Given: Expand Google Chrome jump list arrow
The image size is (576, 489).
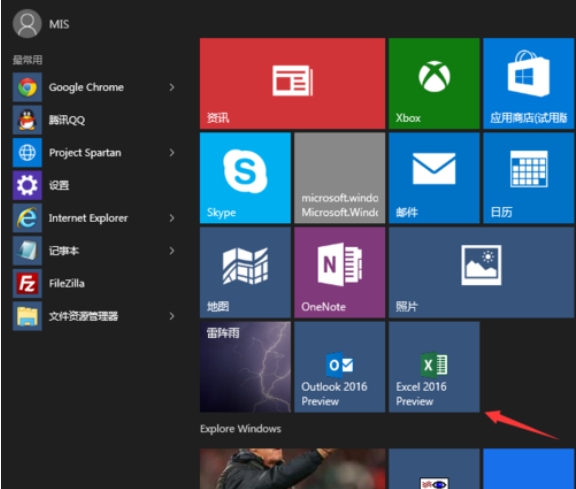Looking at the screenshot, I should click(172, 87).
